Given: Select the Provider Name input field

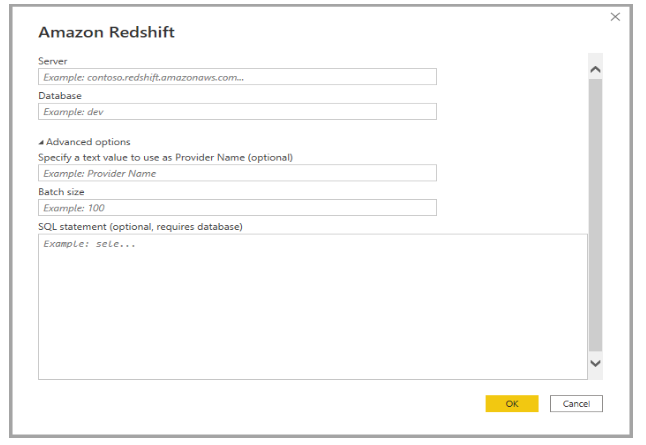Looking at the screenshot, I should [x=237, y=173].
